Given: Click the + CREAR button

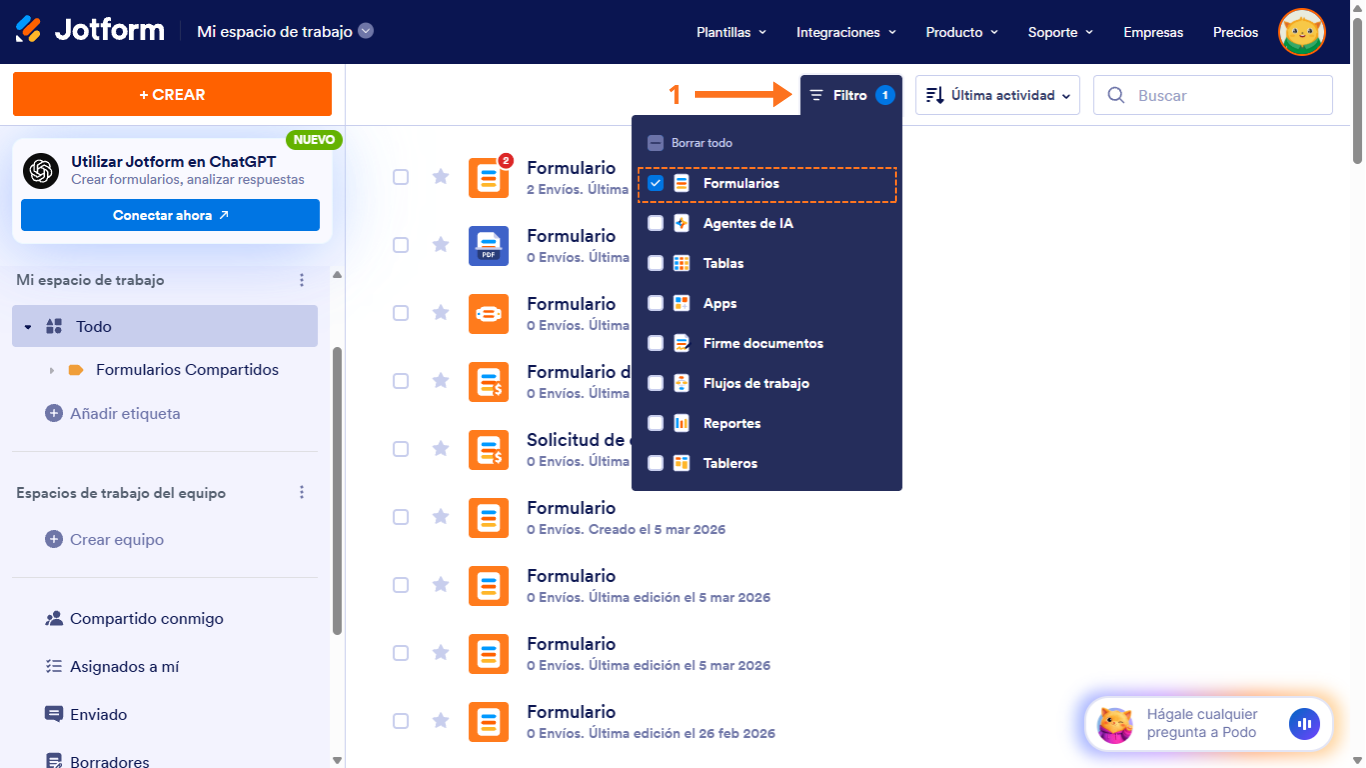Looking at the screenshot, I should click(171, 94).
